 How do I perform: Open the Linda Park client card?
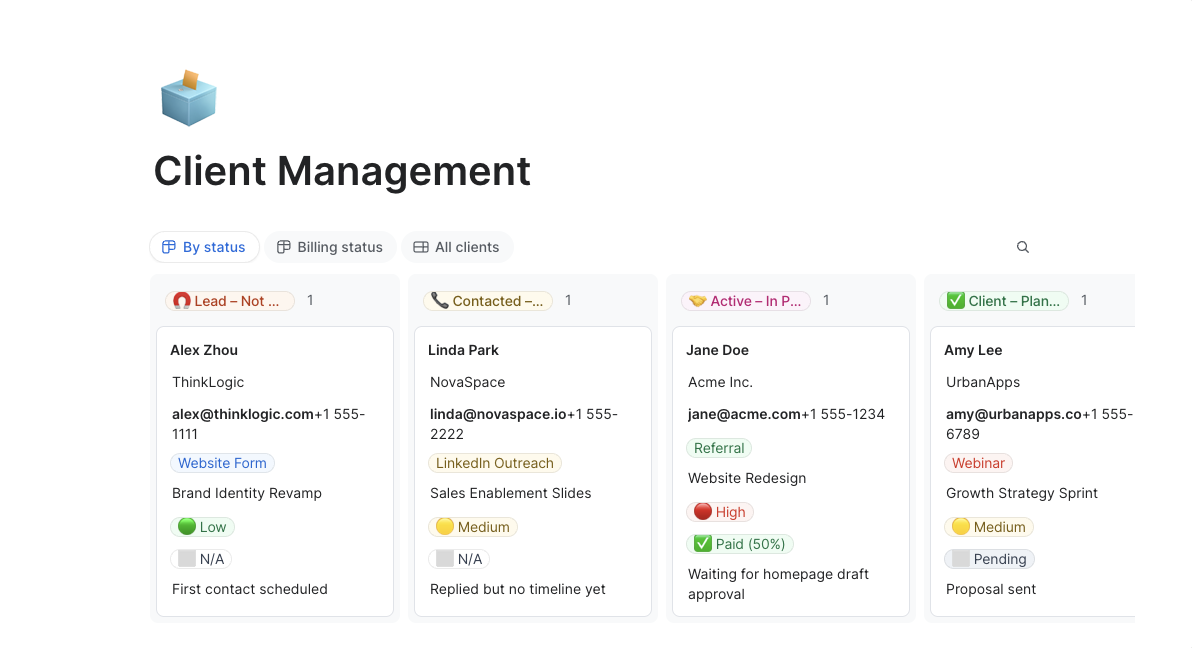pyautogui.click(x=463, y=350)
